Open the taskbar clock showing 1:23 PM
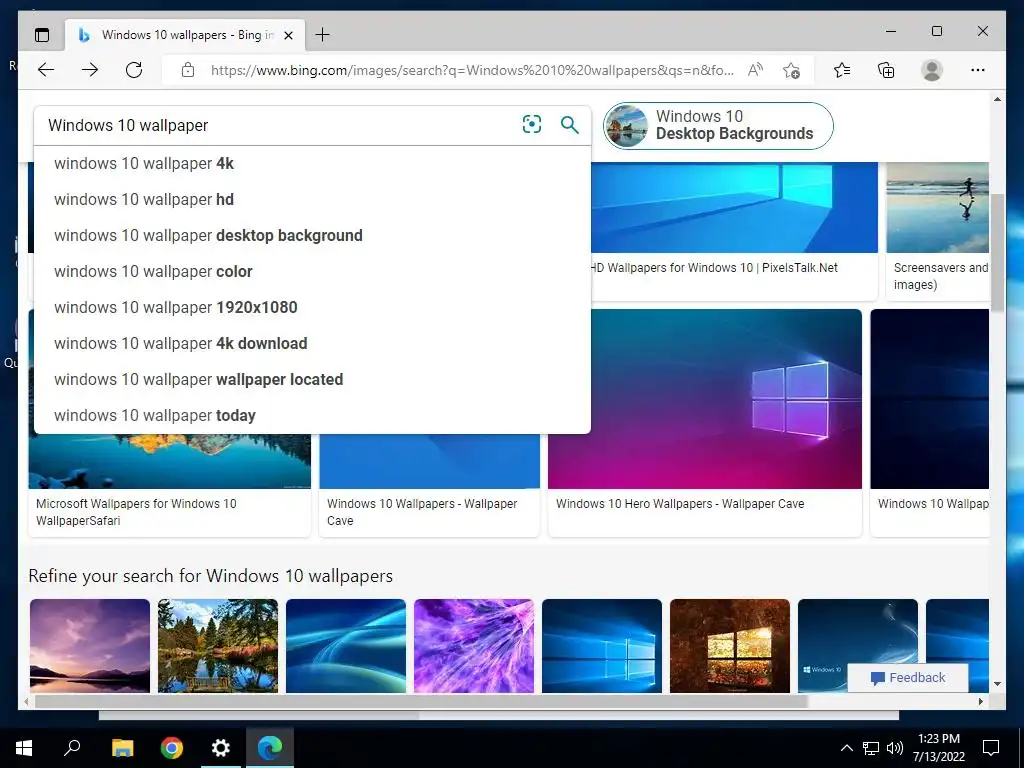This screenshot has height=768, width=1024. 938,748
